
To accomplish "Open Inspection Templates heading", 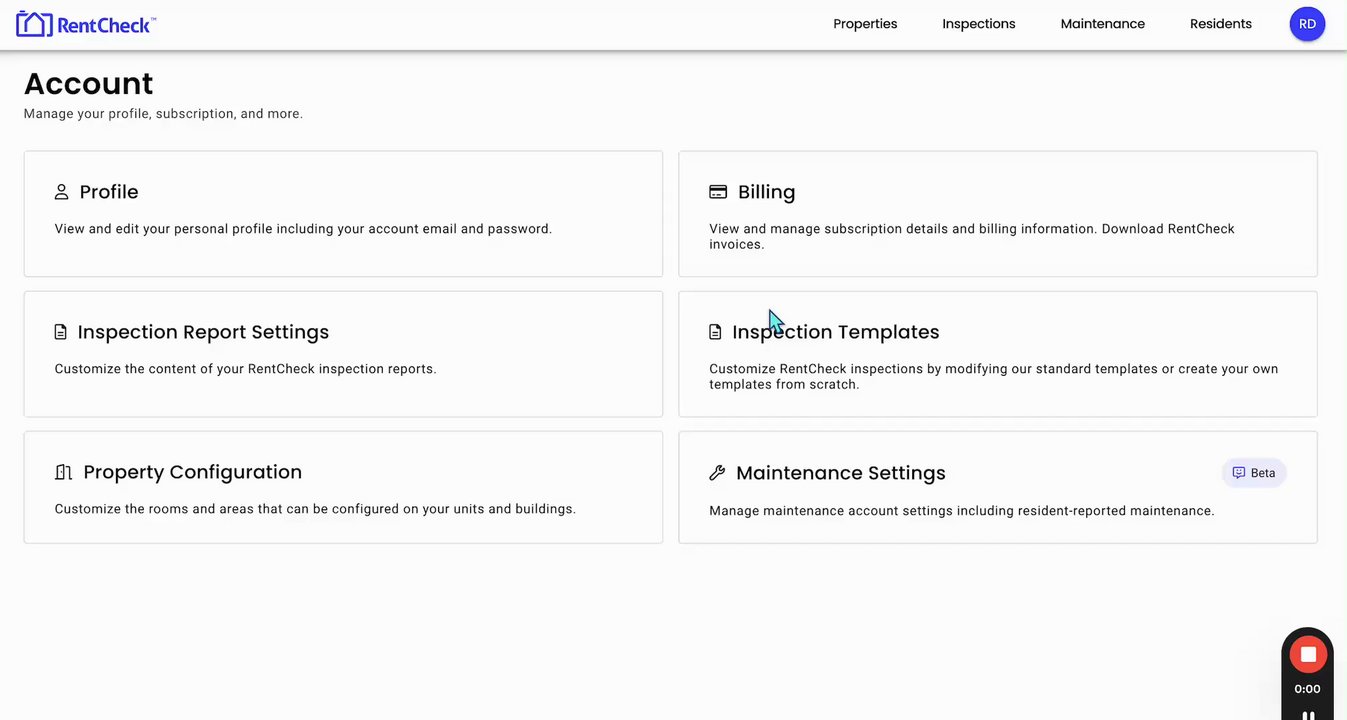I will 835,332.
